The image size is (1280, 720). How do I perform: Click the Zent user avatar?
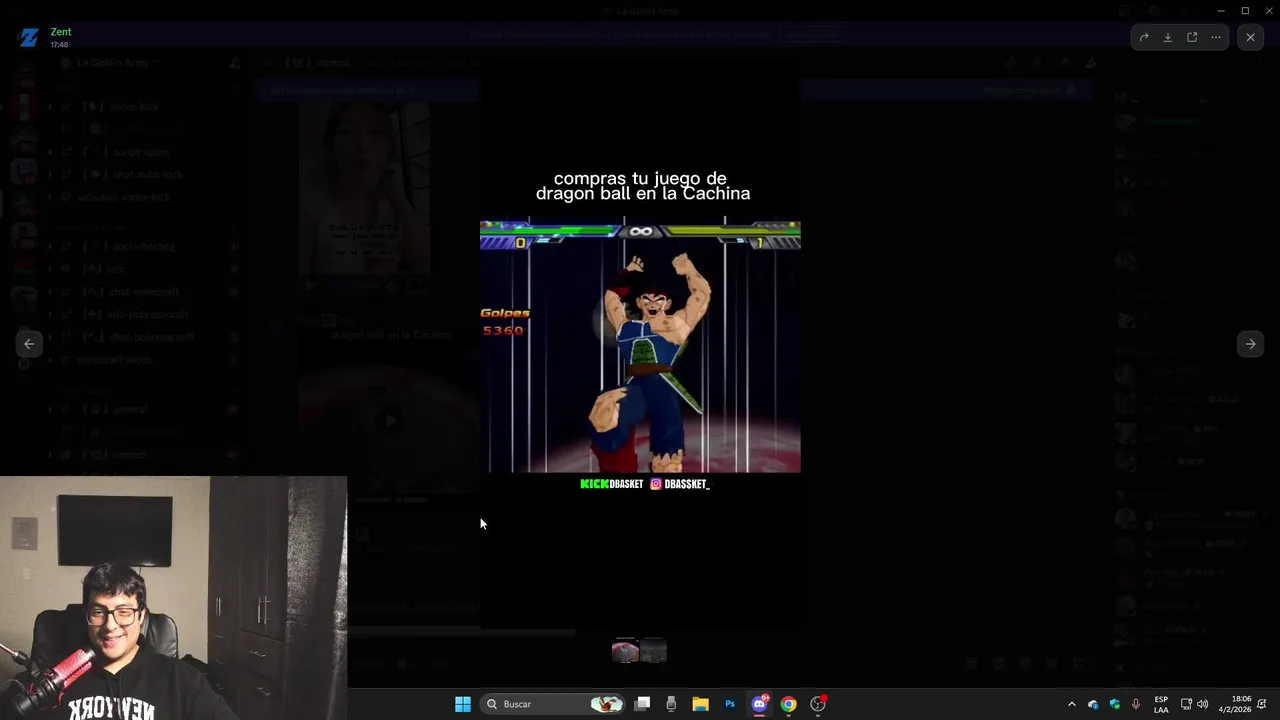[x=29, y=38]
